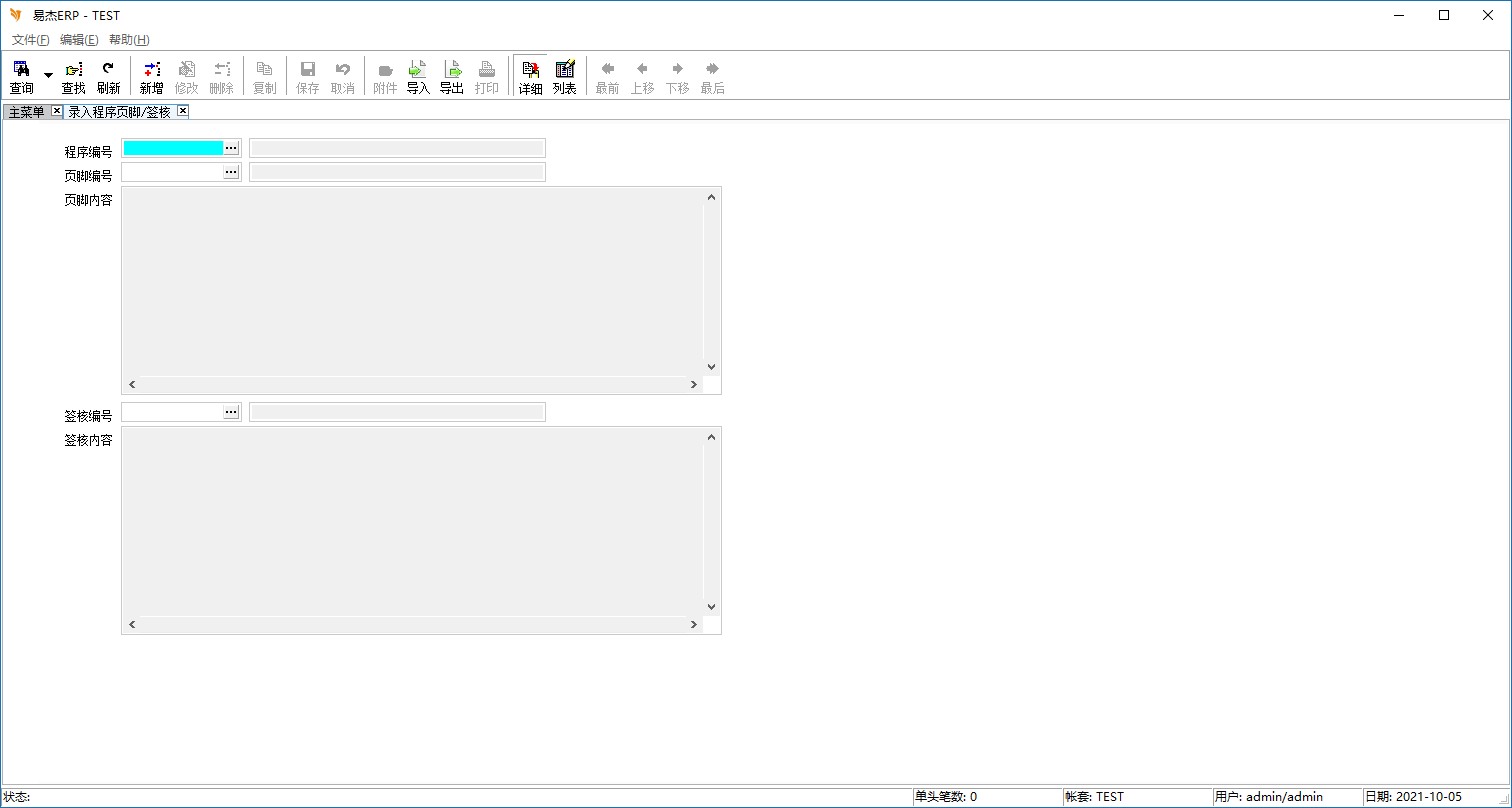Viewport: 1512px width, 808px height.
Task: Open the lookup button for 签核编号
Action: (231, 412)
